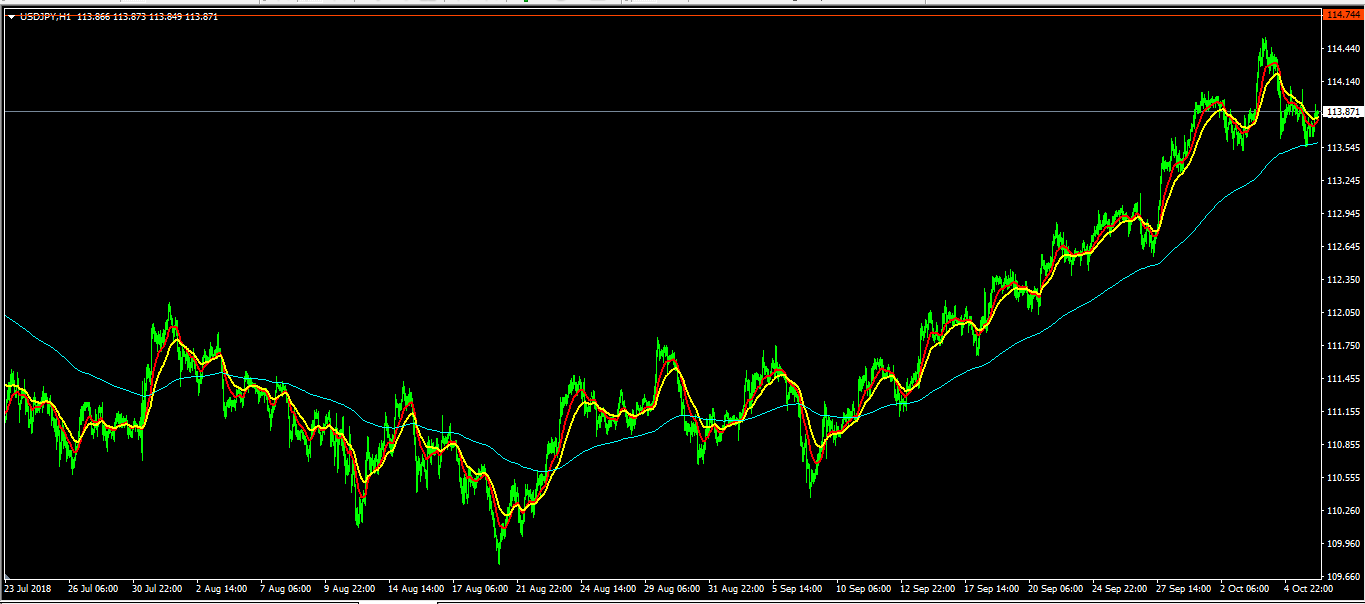1365x604 pixels.
Task: Click 109.660 on the price scale
Action: (1342, 577)
